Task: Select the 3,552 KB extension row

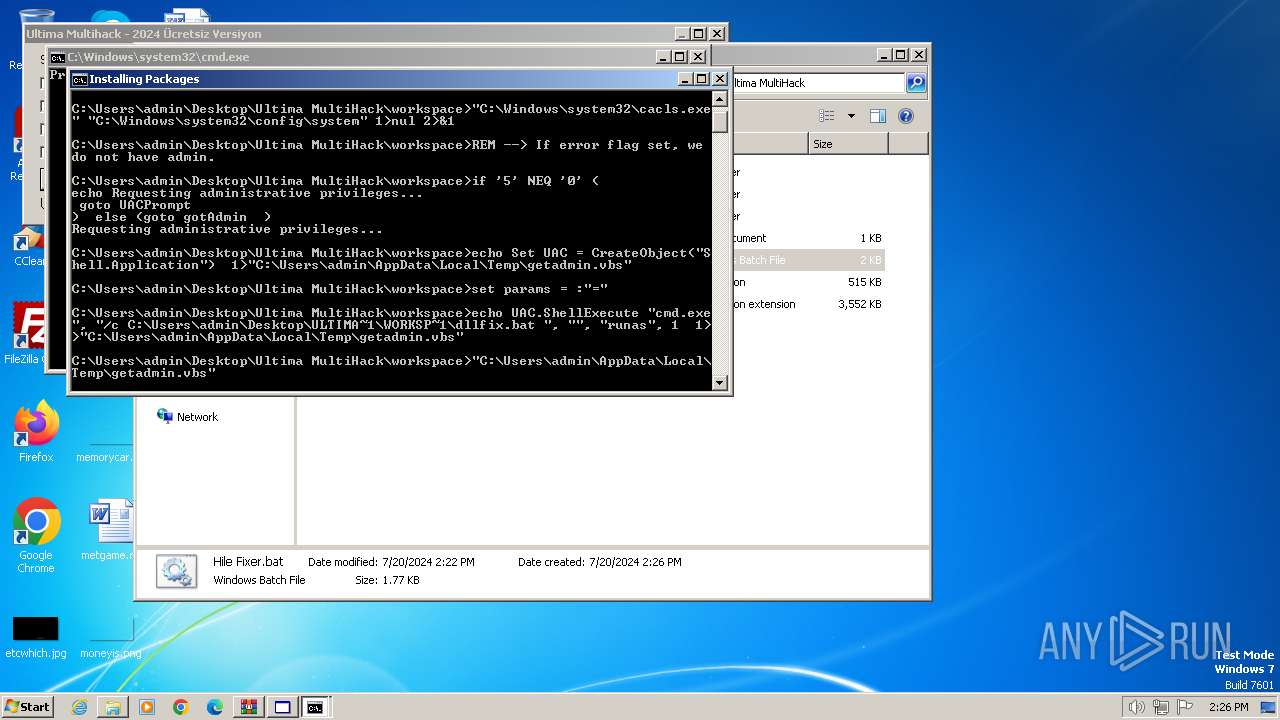Action: [x=807, y=304]
